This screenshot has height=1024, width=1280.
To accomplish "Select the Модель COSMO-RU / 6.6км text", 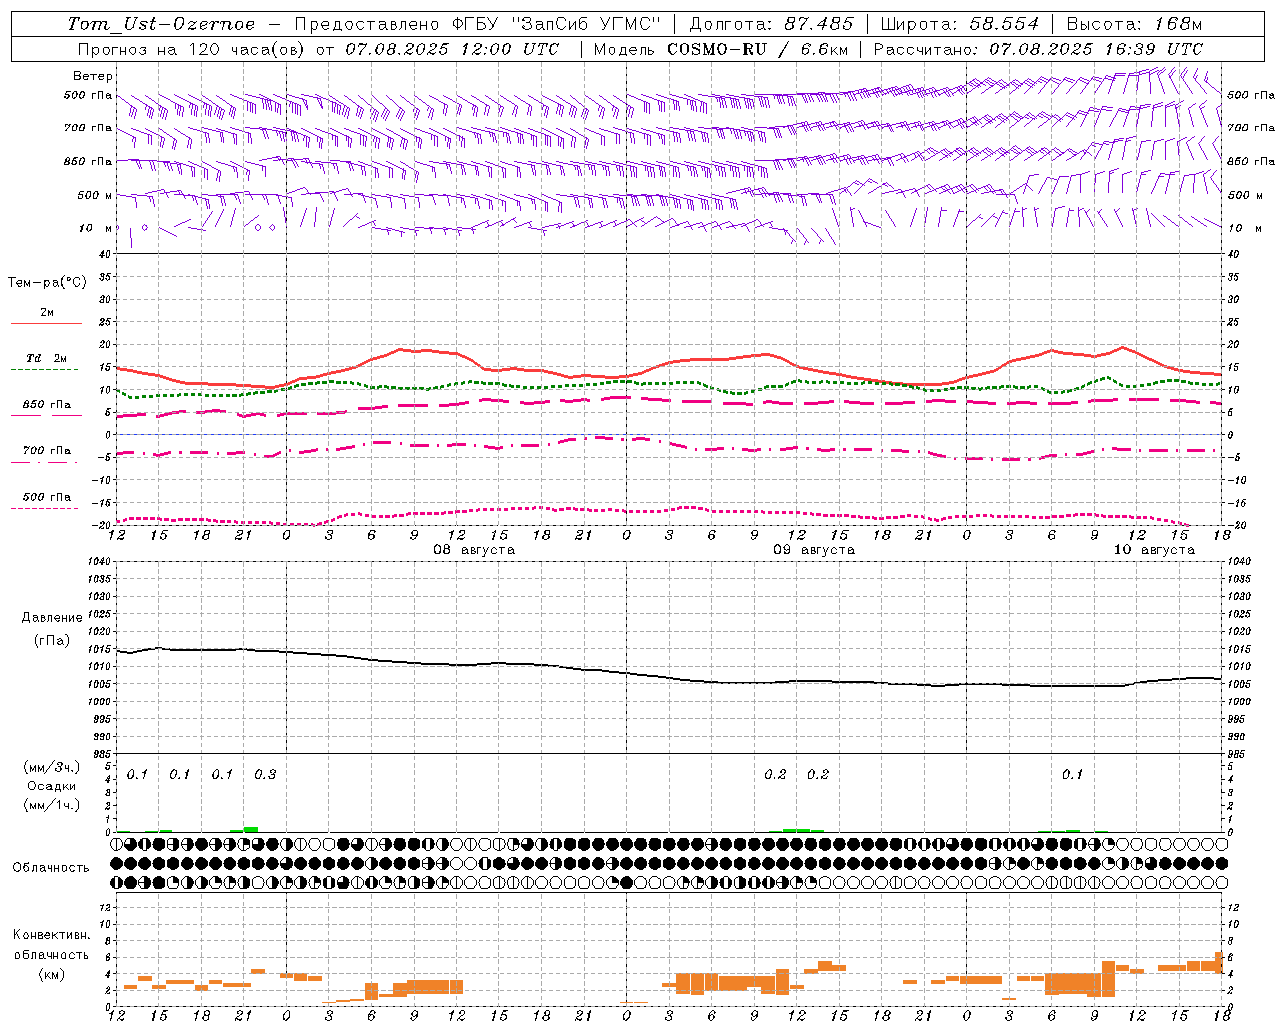I will pyautogui.click(x=721, y=49).
